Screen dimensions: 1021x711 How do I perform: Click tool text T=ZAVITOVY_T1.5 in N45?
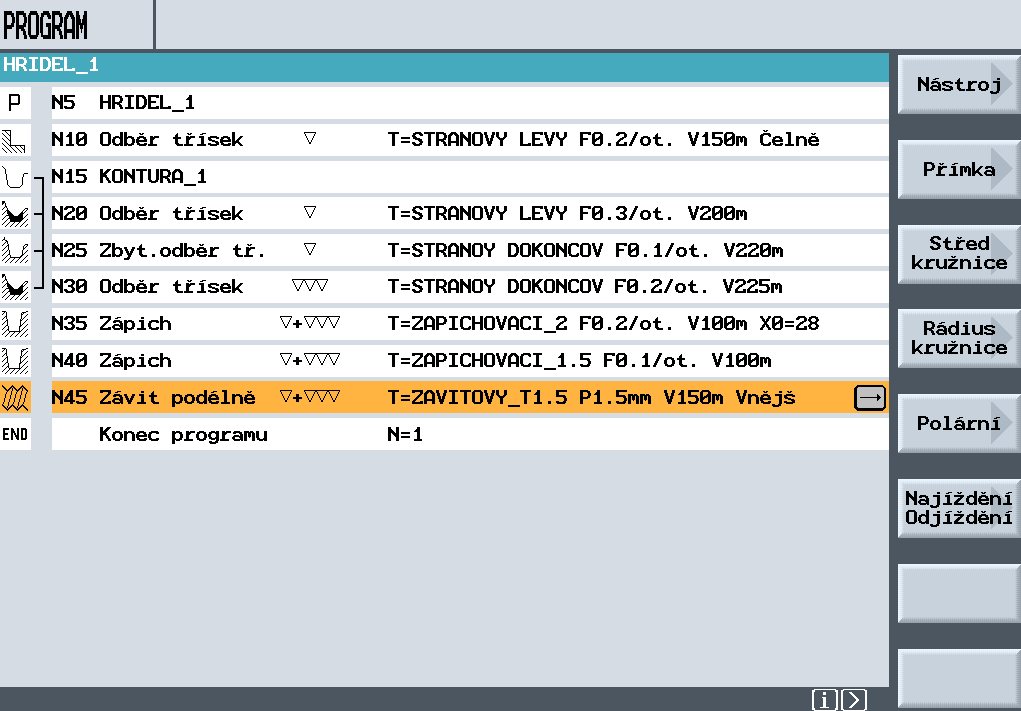coord(477,397)
